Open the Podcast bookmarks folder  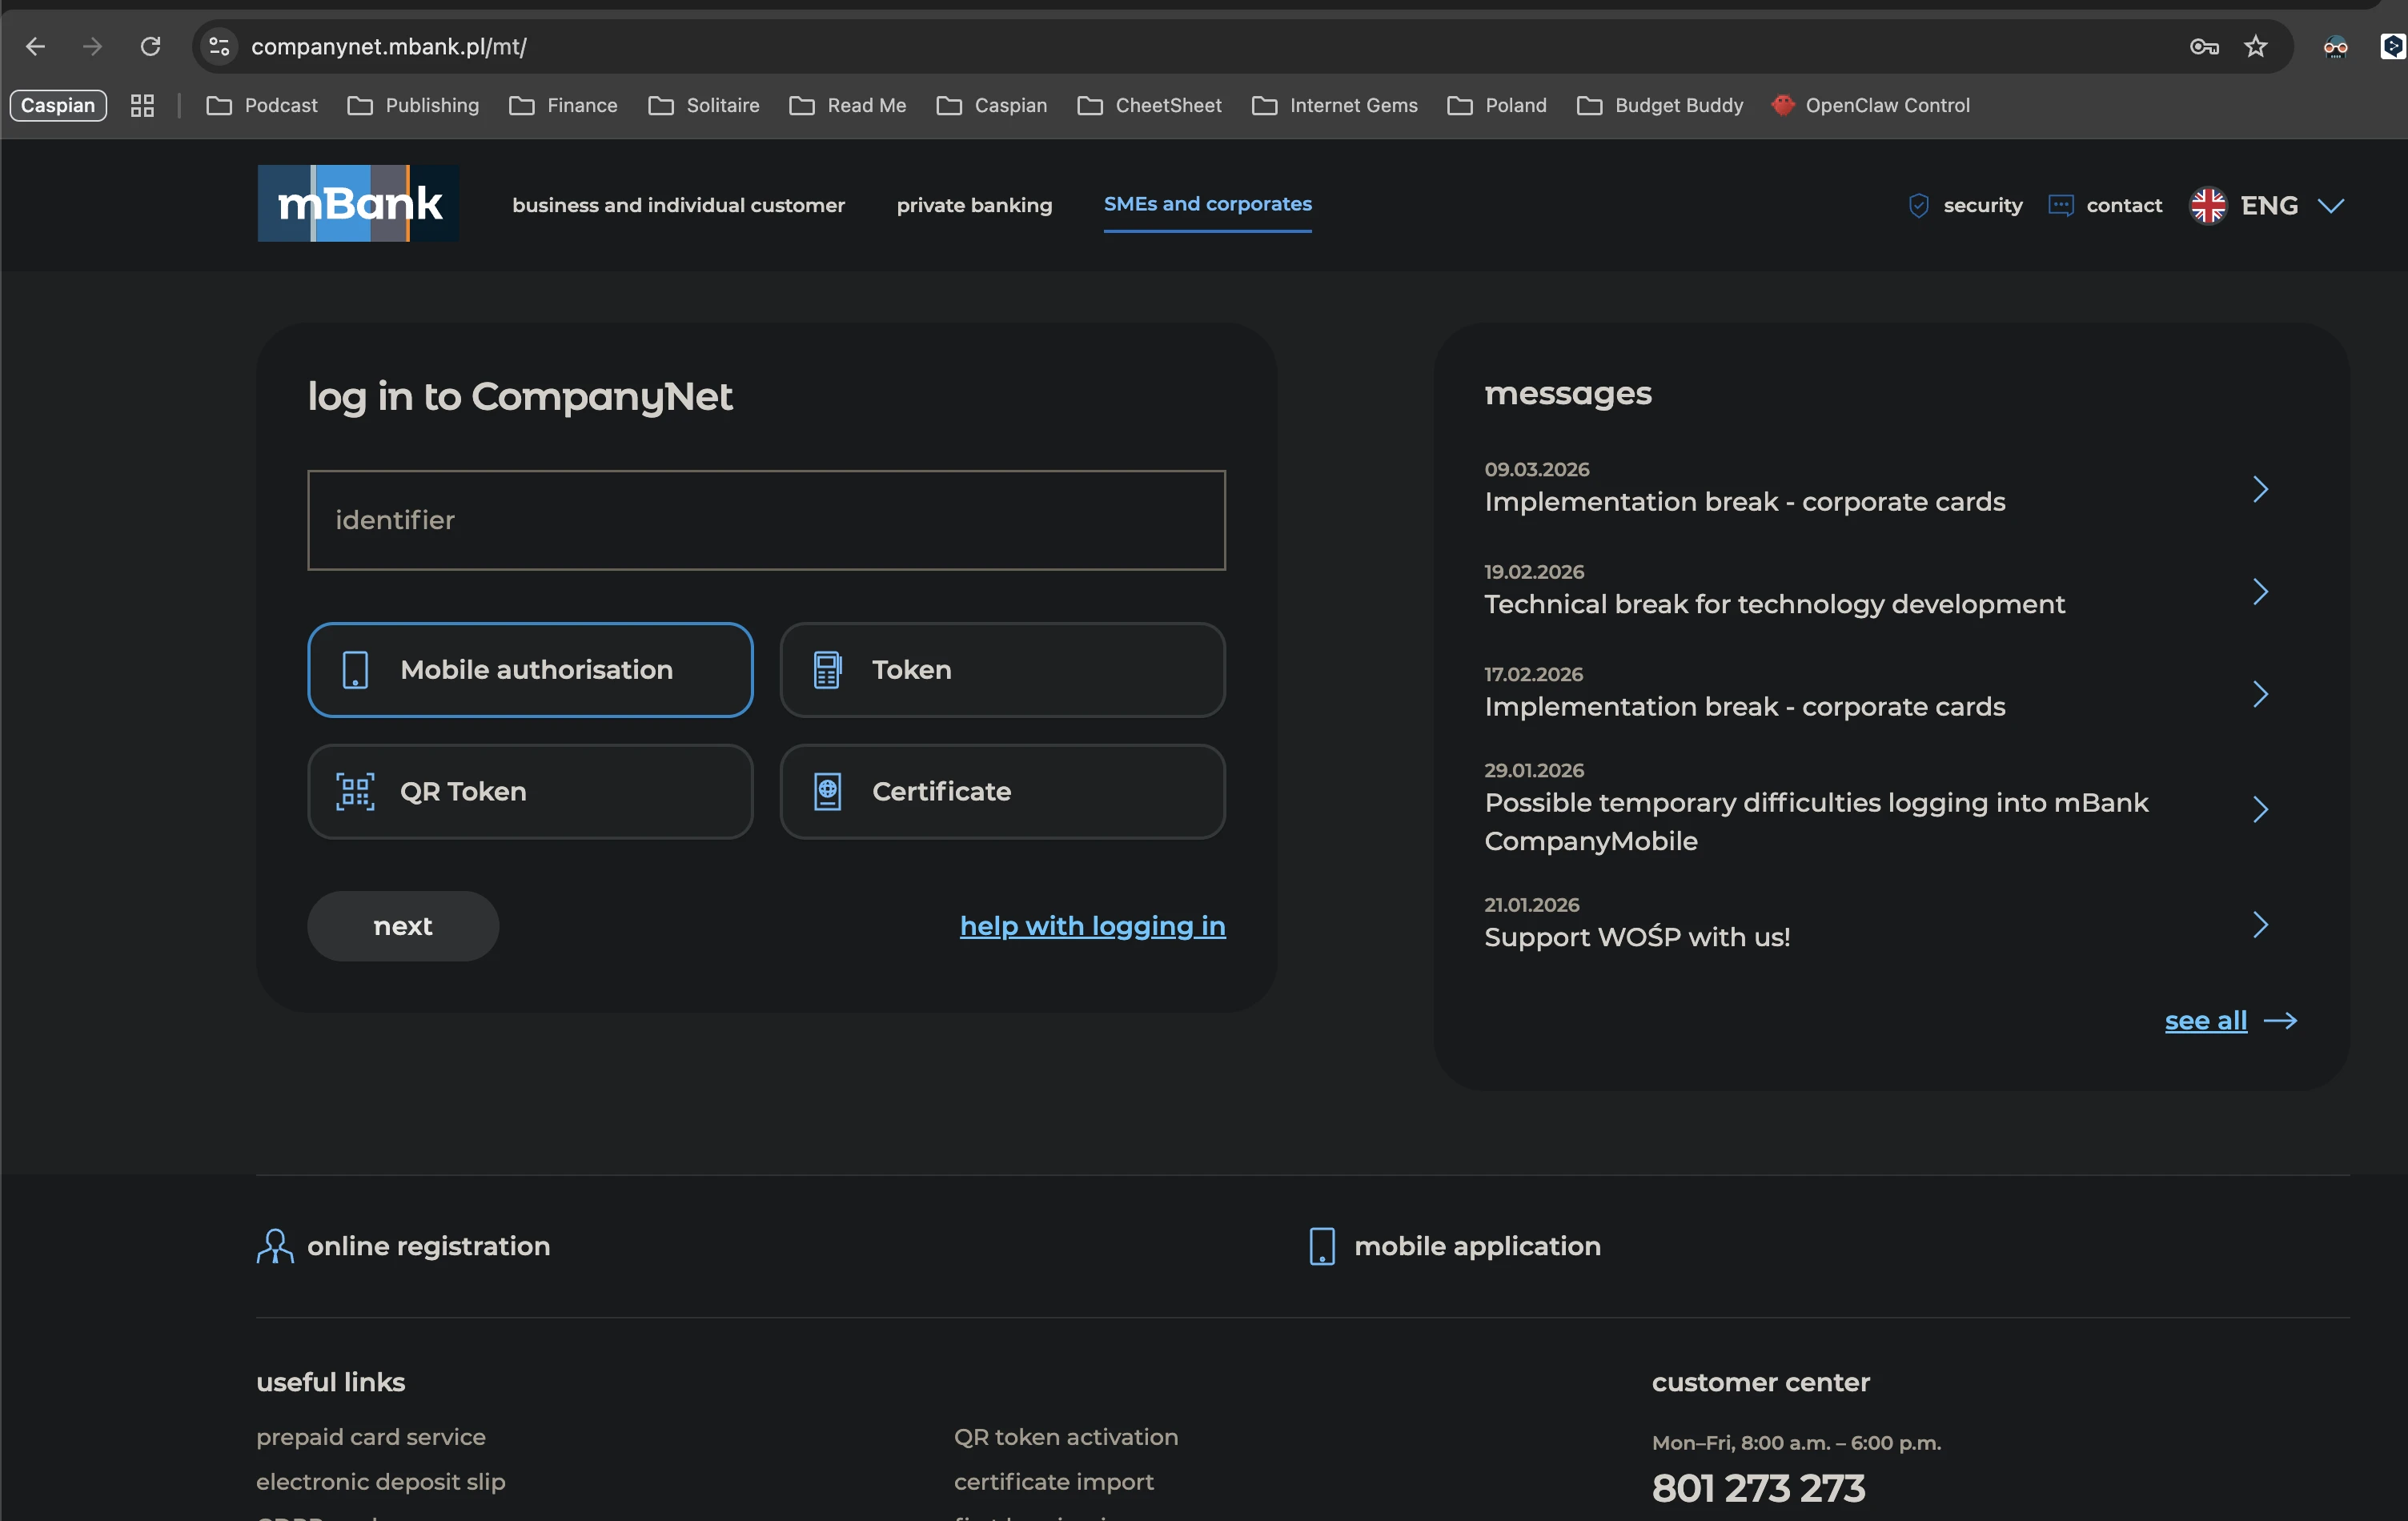262,105
